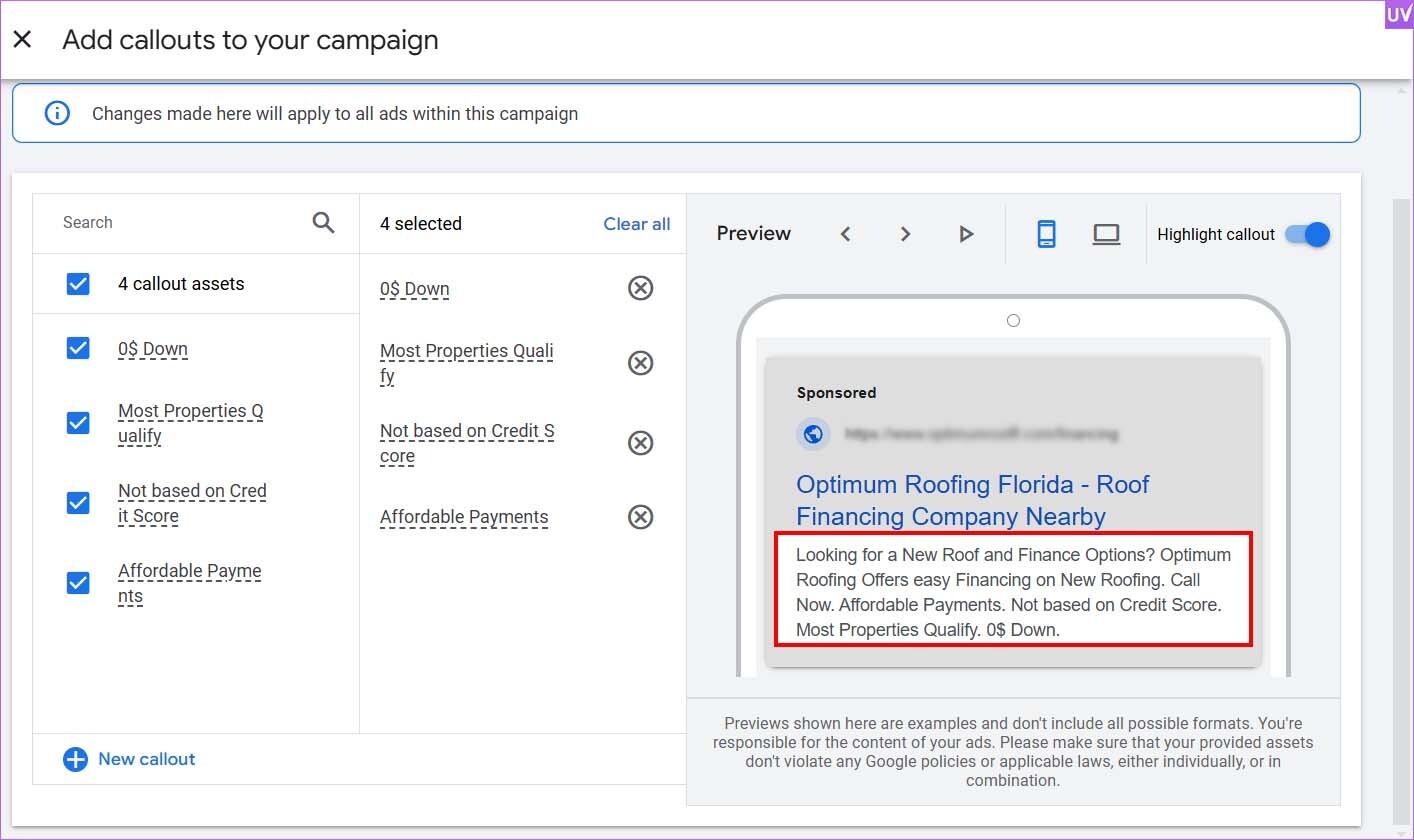Click Affordable Payments in the selected column
Image resolution: width=1414 pixels, height=840 pixels.
464,517
